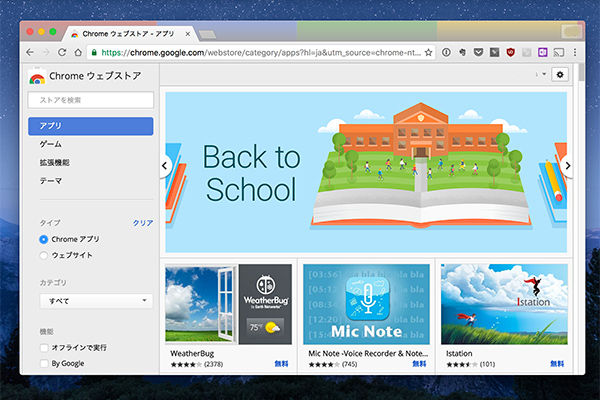Screen dimensions: 600x400
Task: Close the Chrome ウェブストア tab
Action: [x=188, y=34]
